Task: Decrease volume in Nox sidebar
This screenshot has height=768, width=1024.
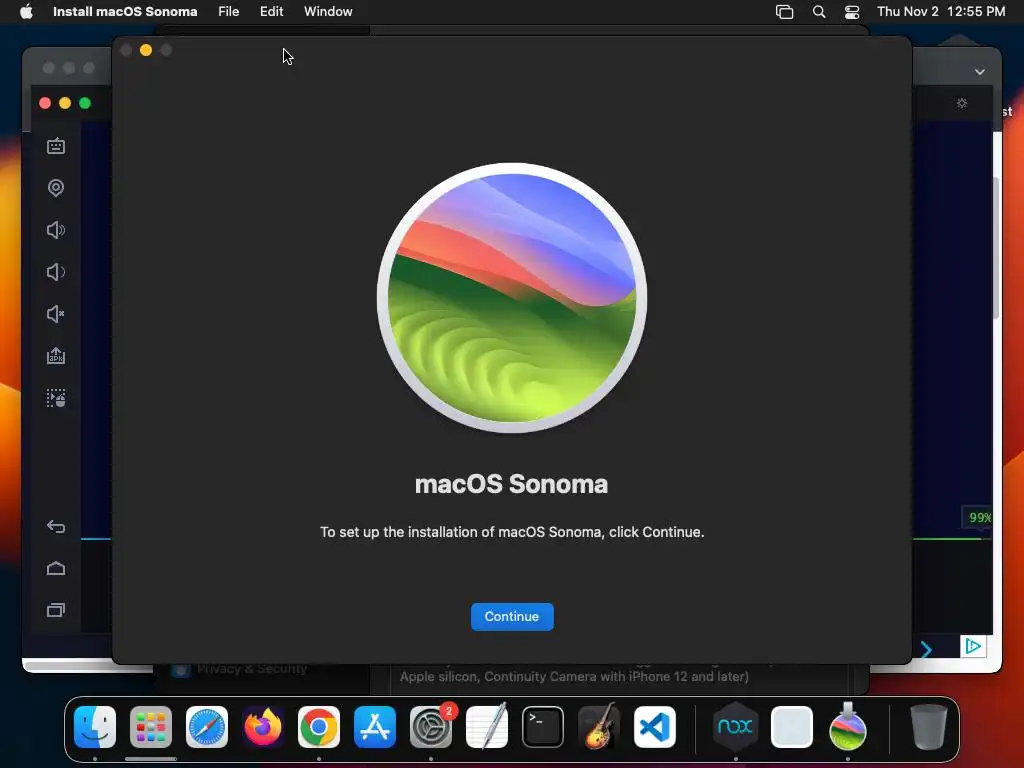Action: (56, 272)
